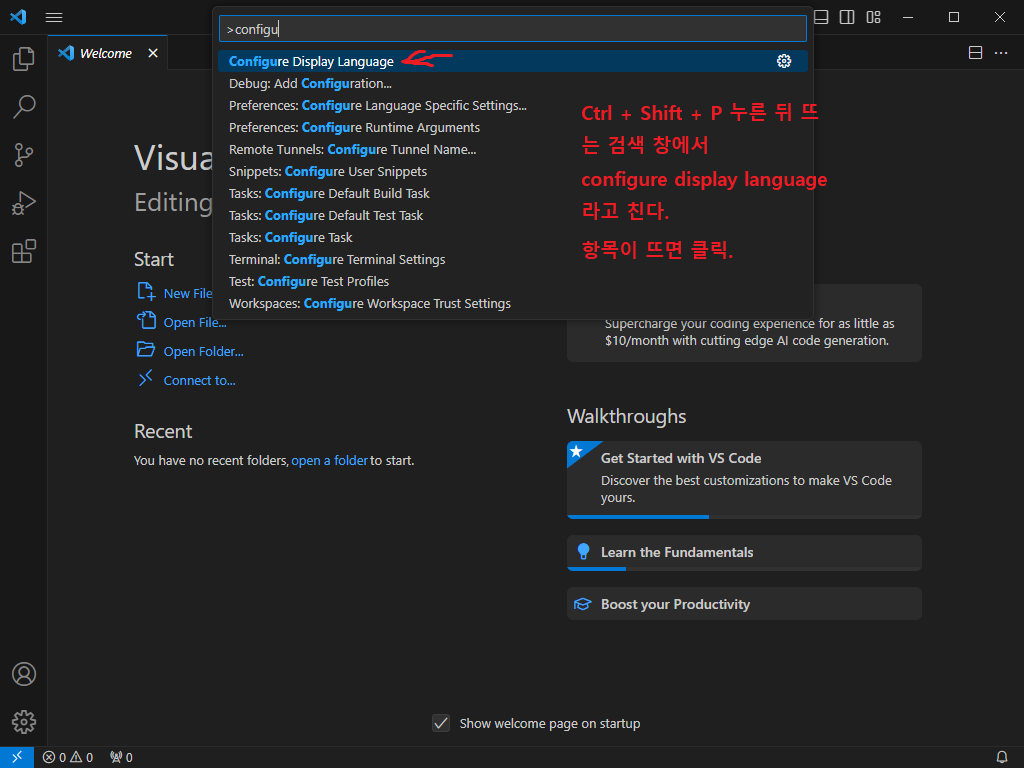The image size is (1024, 768).
Task: Open the Extensions view
Action: [24, 251]
